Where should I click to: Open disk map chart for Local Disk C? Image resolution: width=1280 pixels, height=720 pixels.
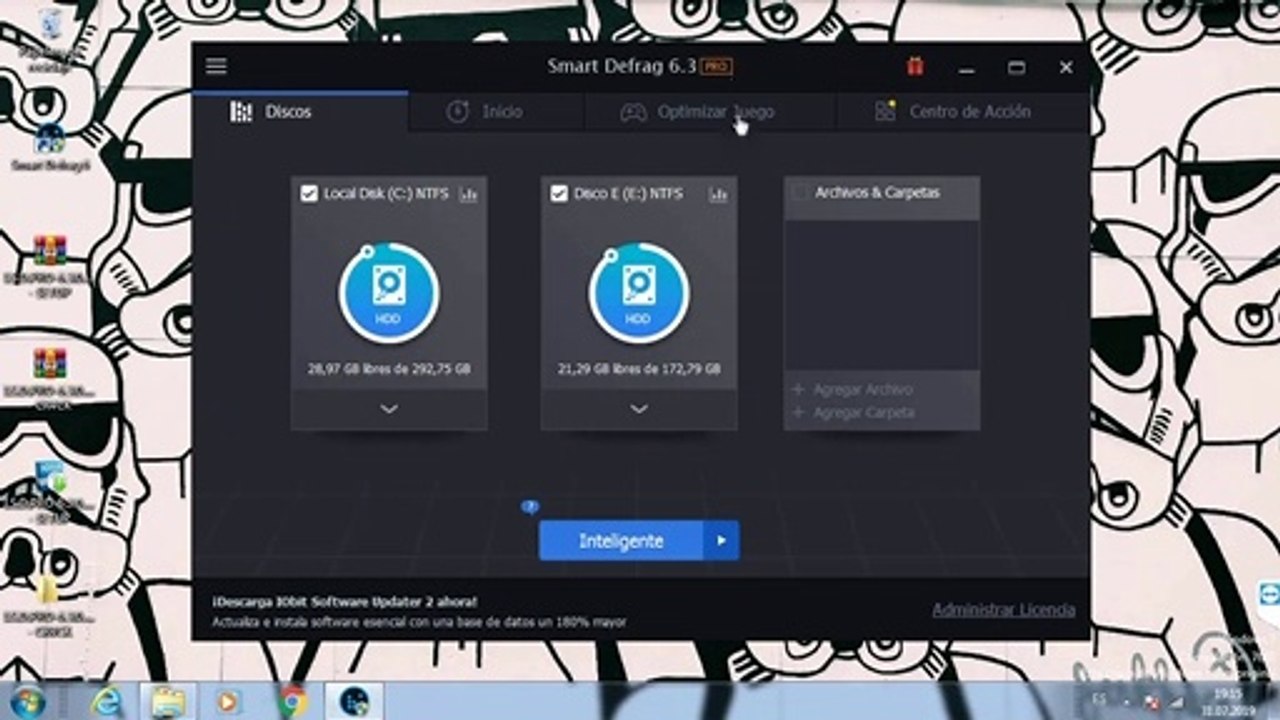click(469, 194)
